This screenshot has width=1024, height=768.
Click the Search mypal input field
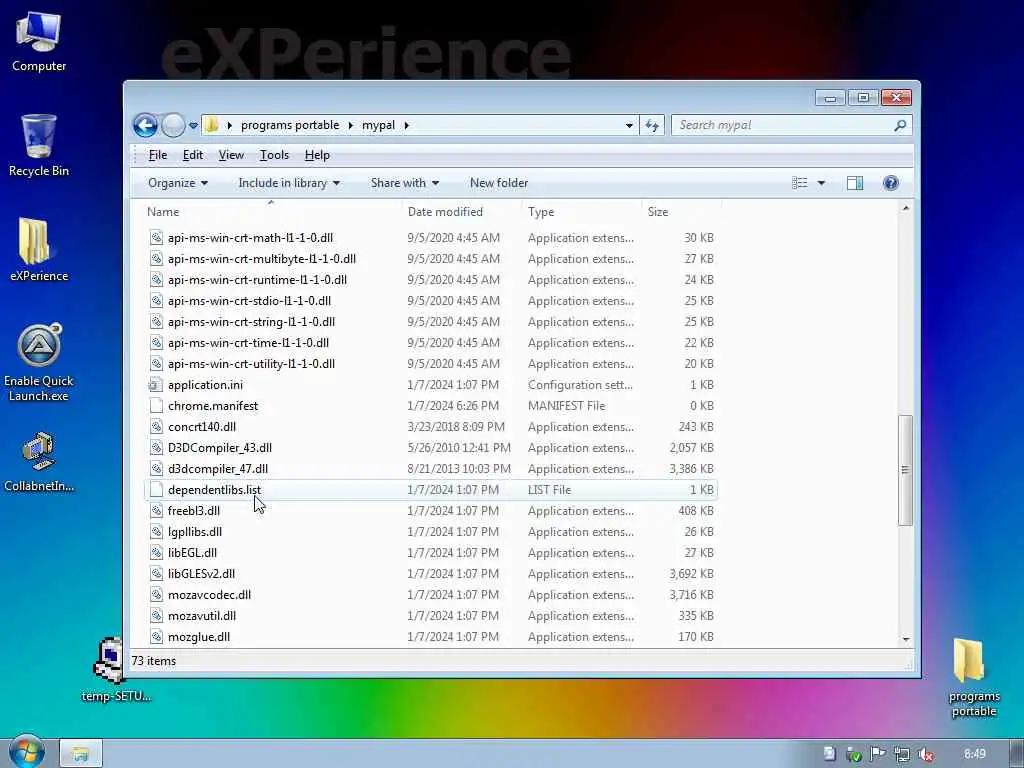click(x=784, y=125)
